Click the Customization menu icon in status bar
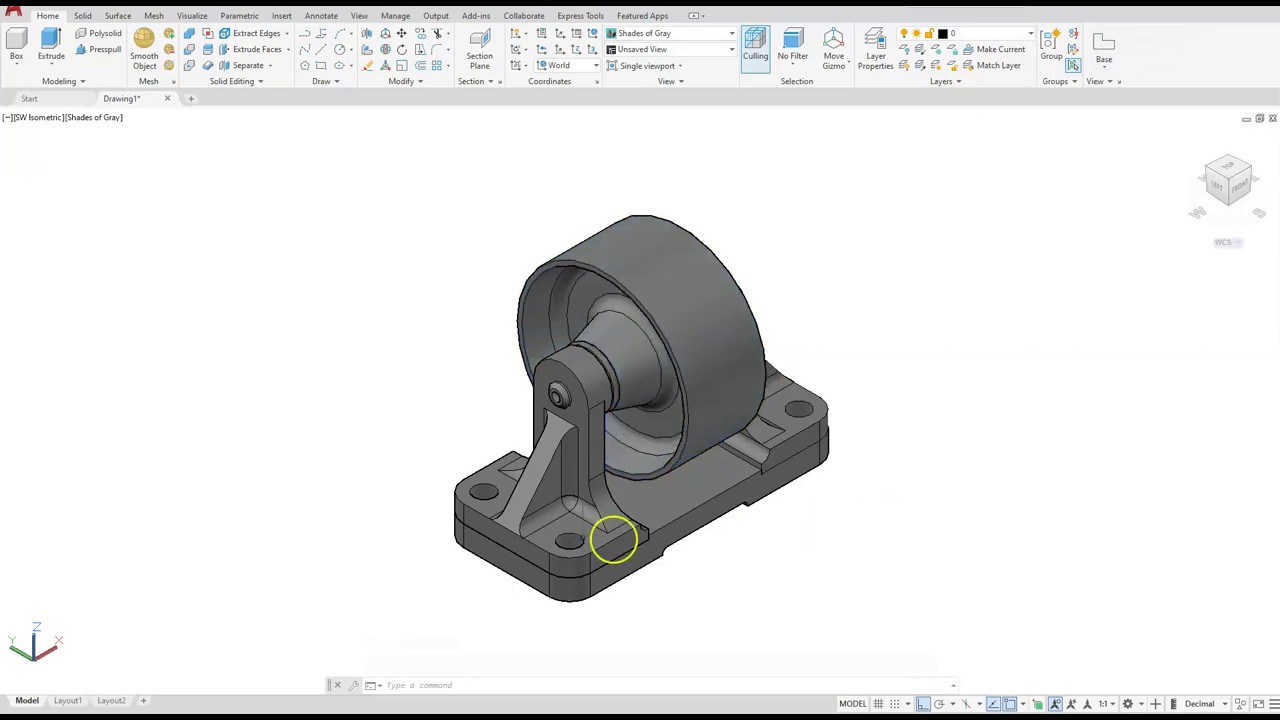Image resolution: width=1280 pixels, height=720 pixels. (x=1275, y=704)
